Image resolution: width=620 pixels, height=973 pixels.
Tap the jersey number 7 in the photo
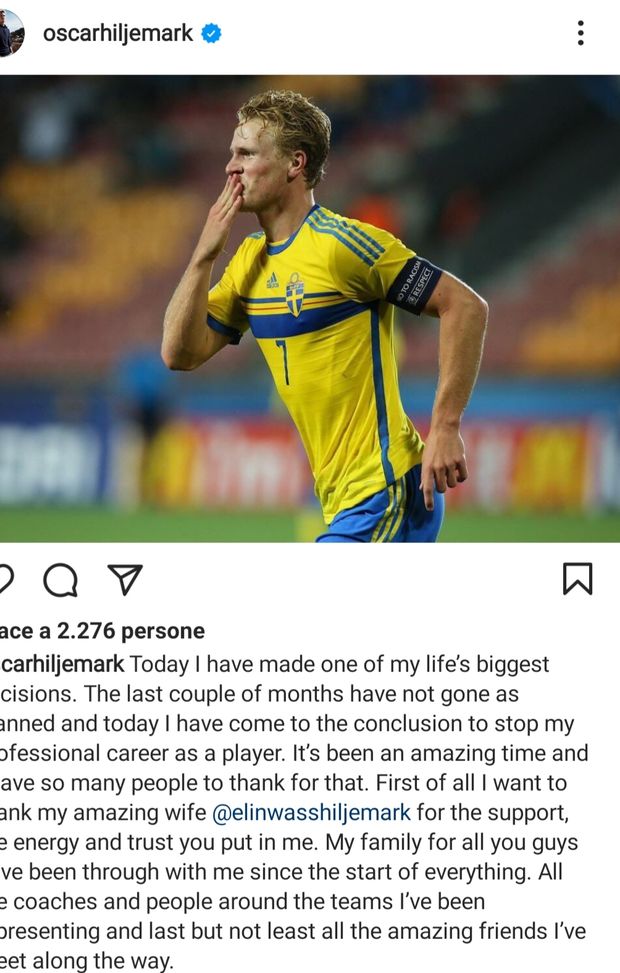283,361
